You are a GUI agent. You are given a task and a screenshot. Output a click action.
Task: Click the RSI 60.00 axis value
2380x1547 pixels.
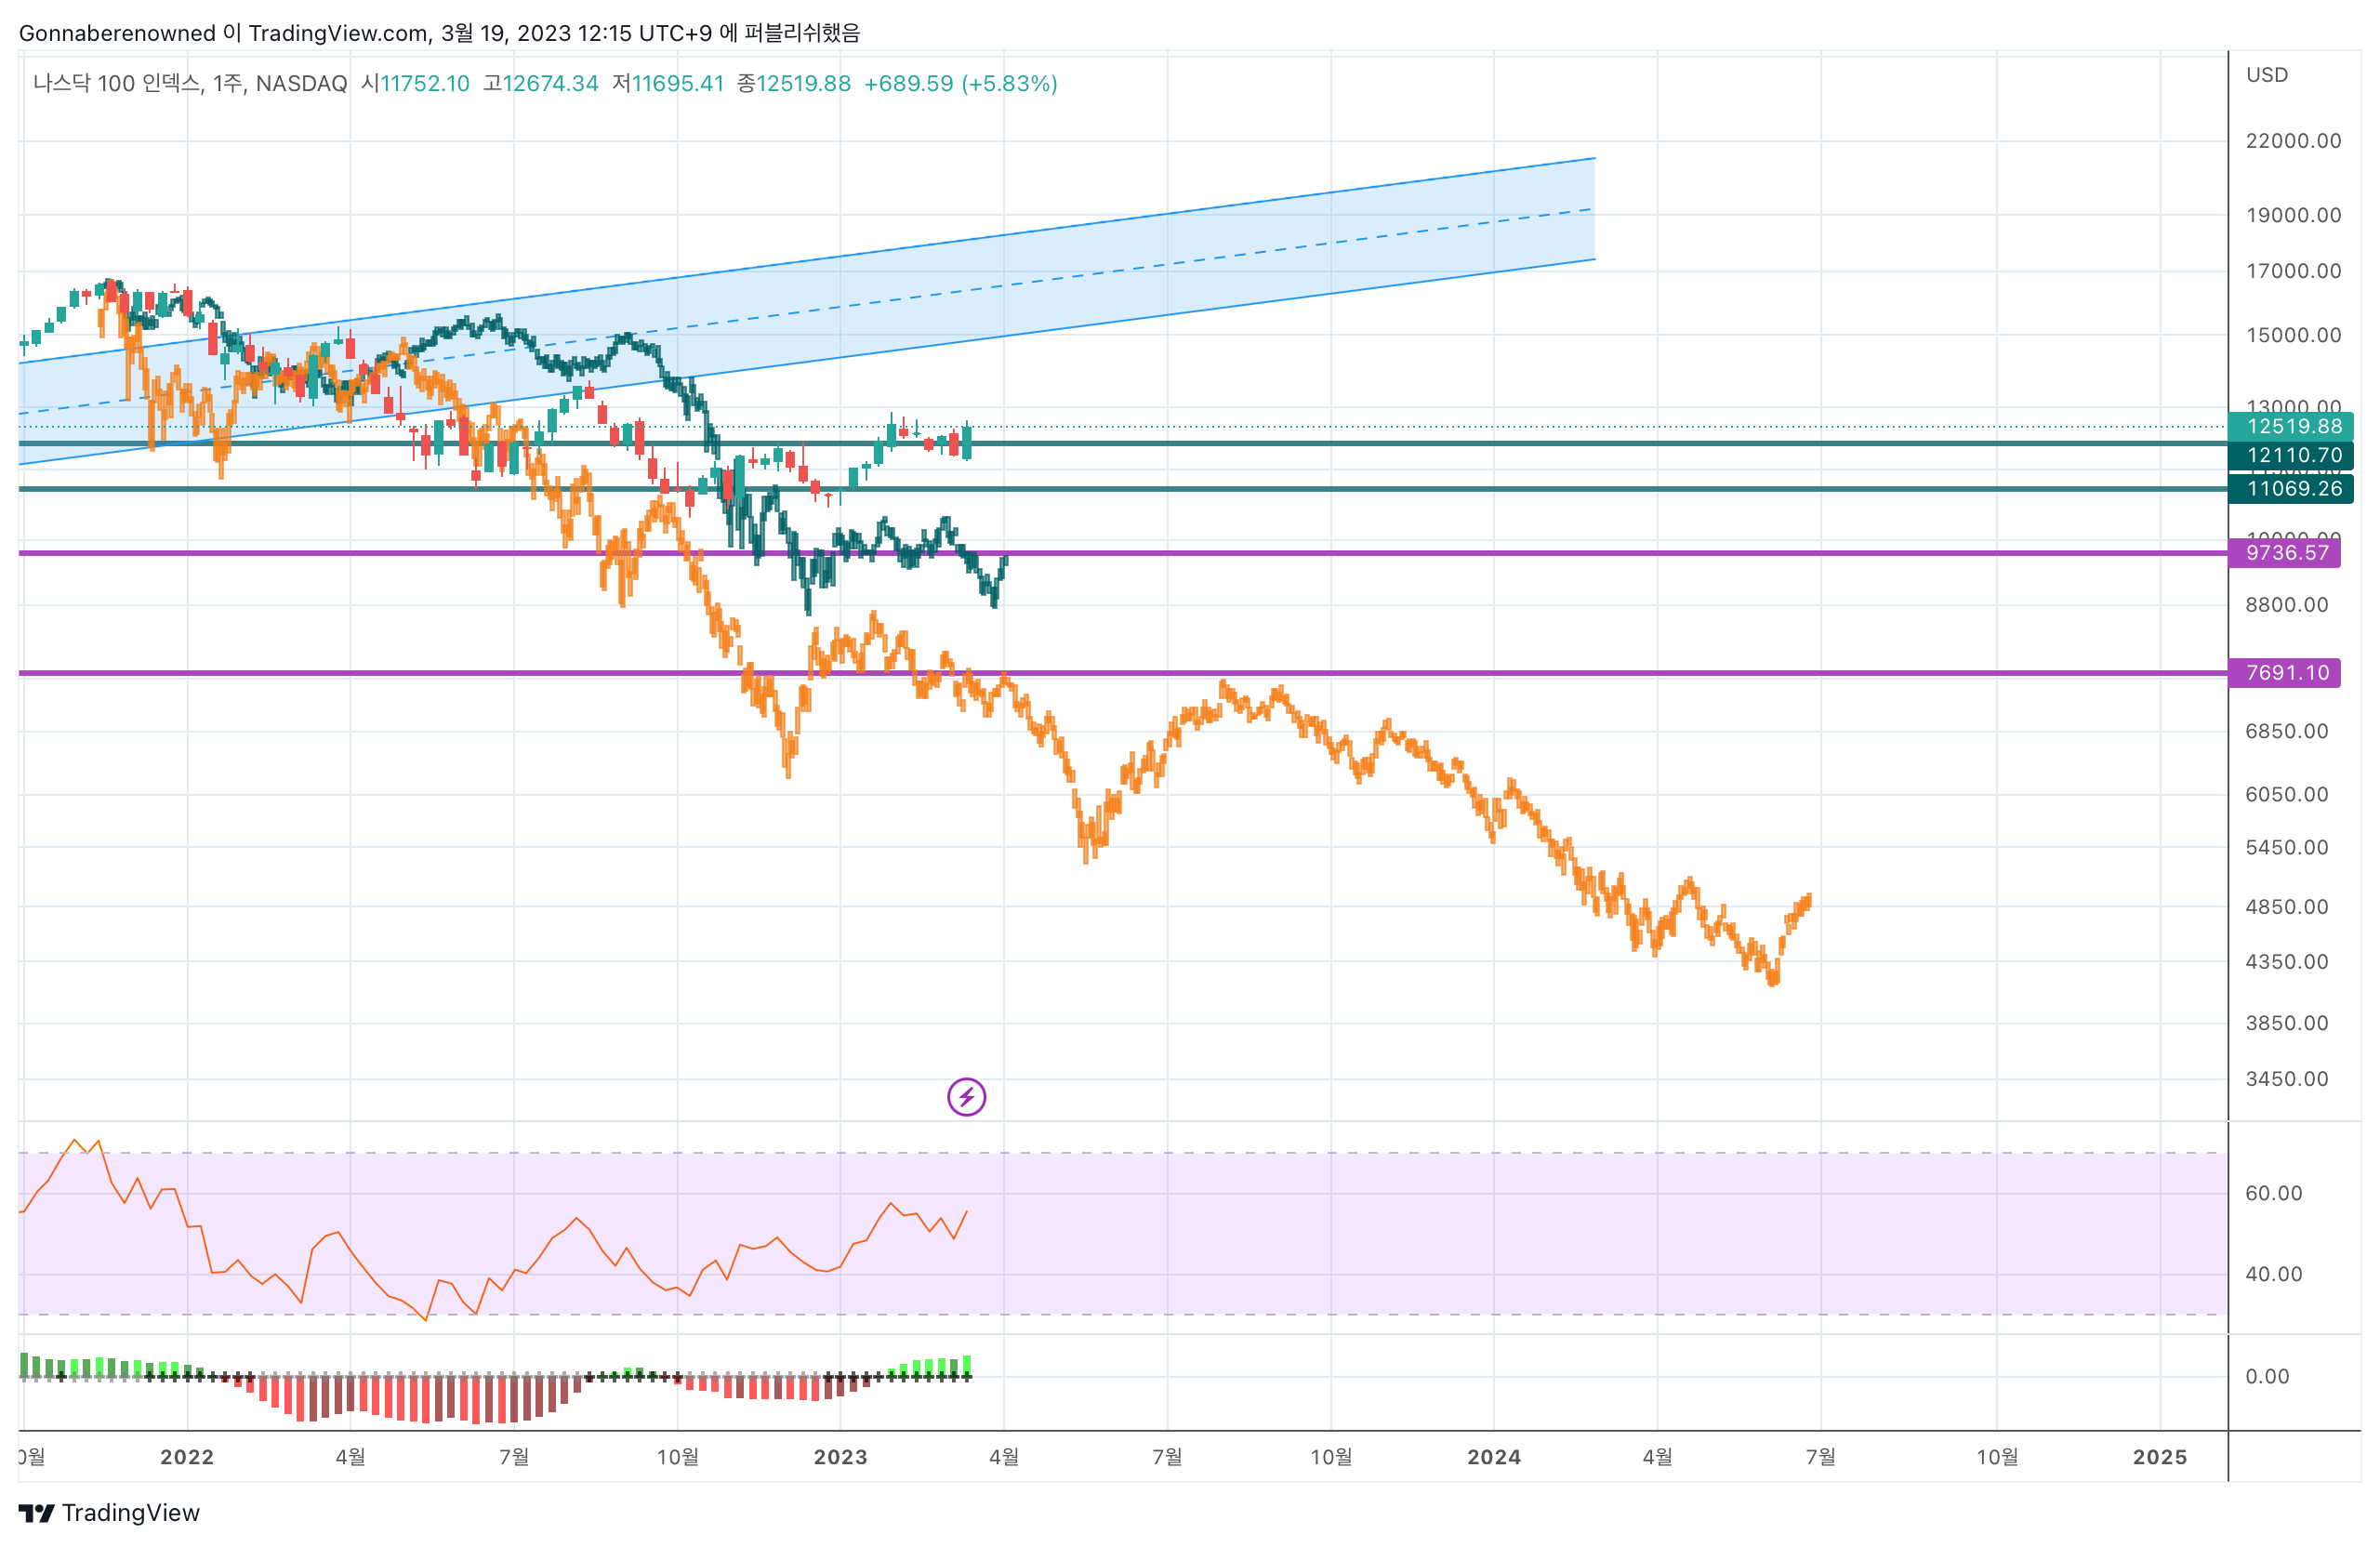coord(2273,1193)
